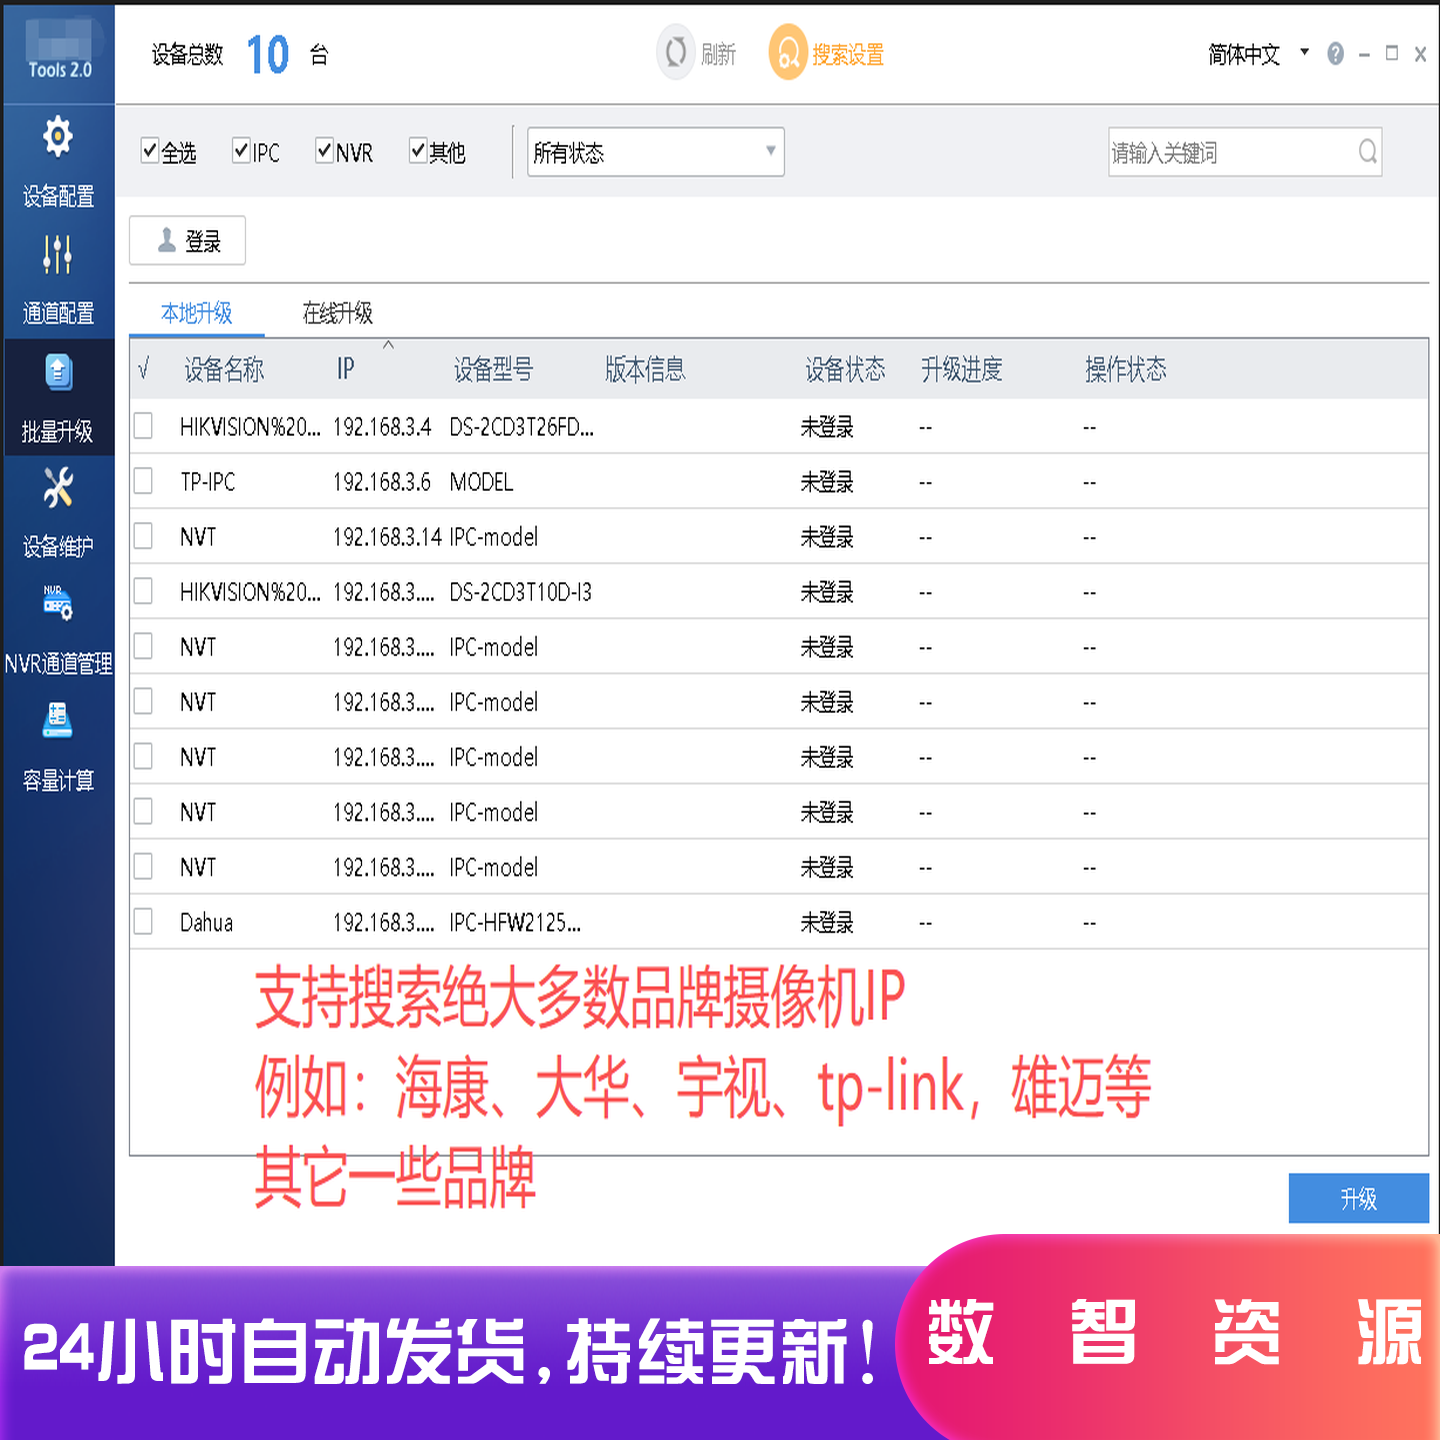Open the 通道配置 sidebar label

click(x=58, y=314)
